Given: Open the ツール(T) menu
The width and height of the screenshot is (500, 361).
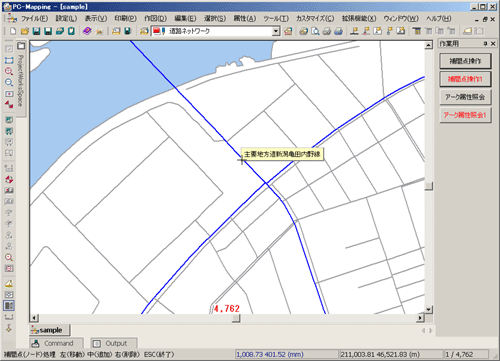Looking at the screenshot, I should click(x=276, y=19).
